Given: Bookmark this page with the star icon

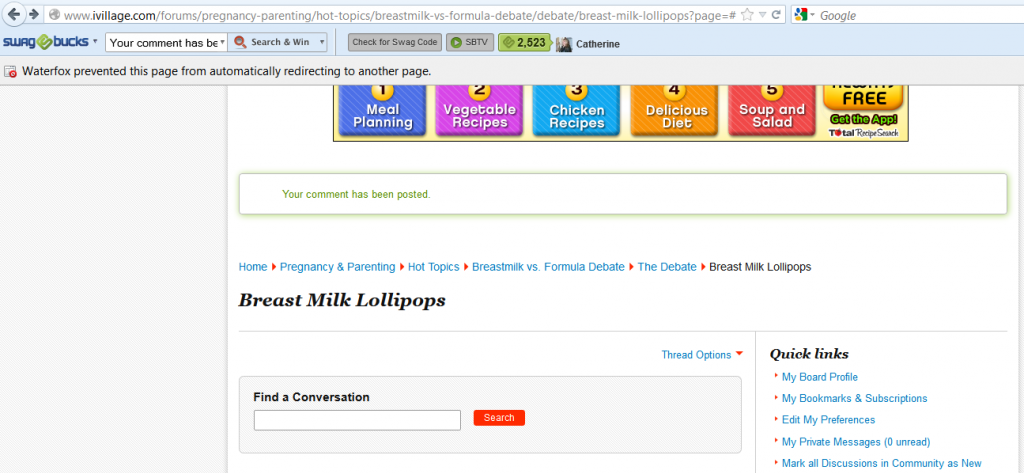Looking at the screenshot, I should [x=747, y=14].
